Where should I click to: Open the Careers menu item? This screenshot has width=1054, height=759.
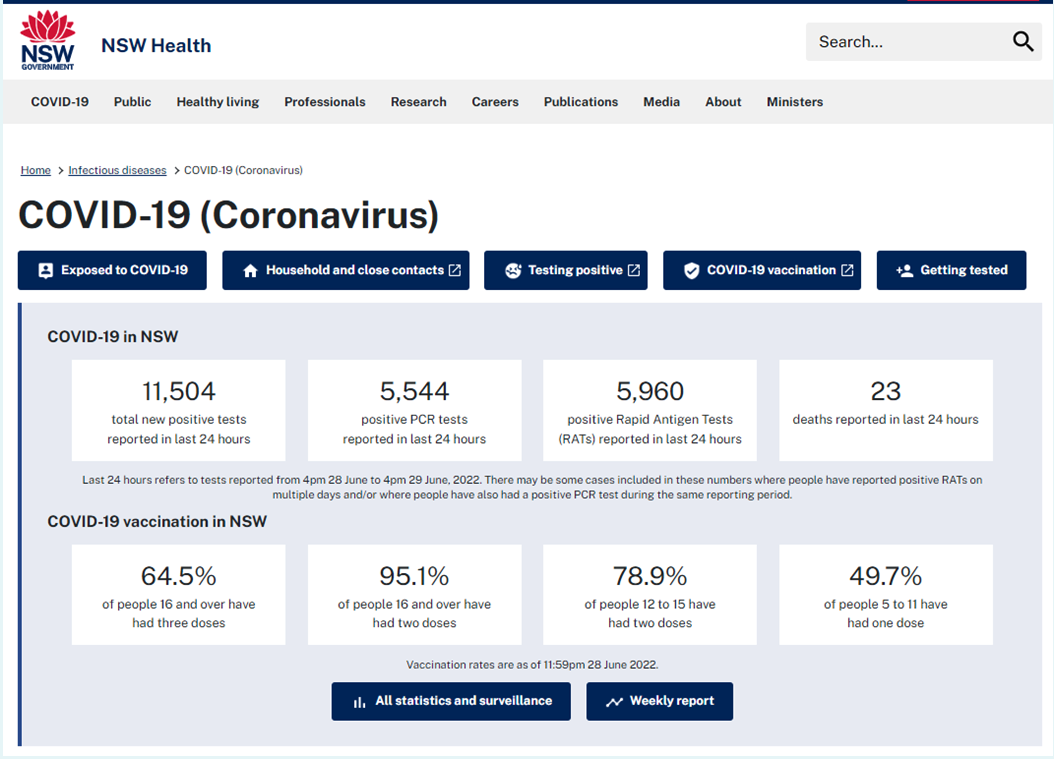[x=495, y=102]
